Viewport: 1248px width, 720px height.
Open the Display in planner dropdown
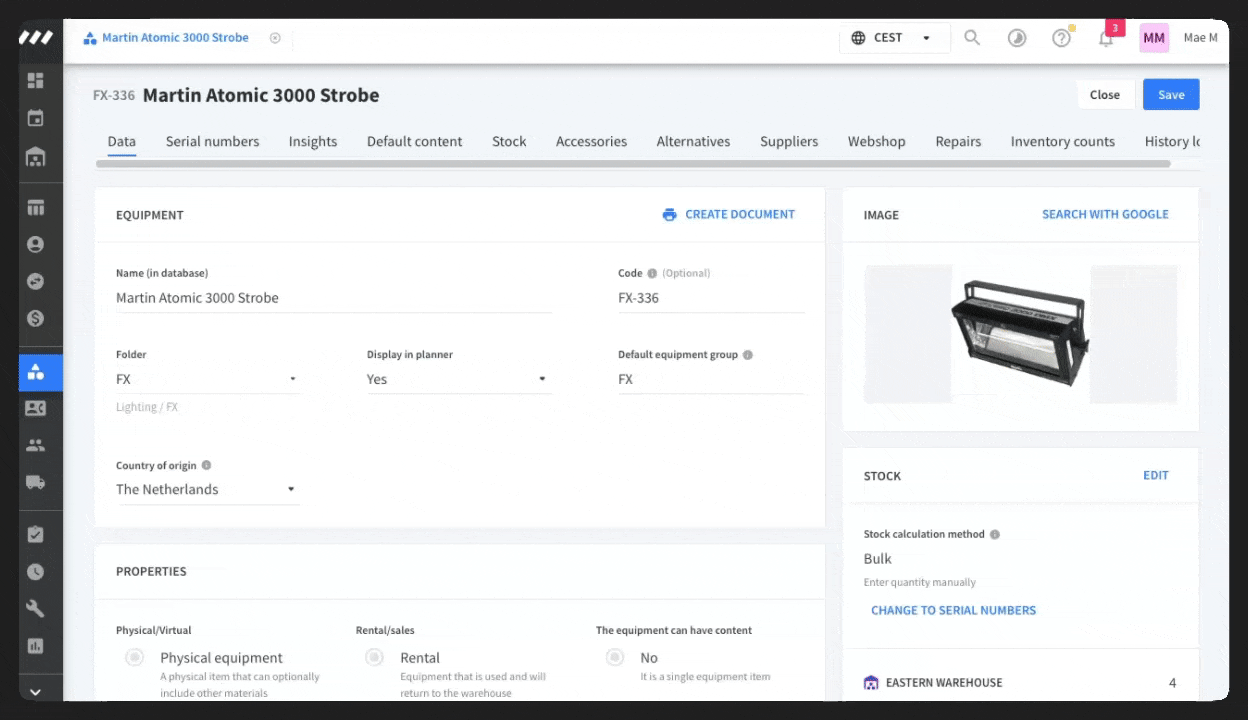coord(459,379)
